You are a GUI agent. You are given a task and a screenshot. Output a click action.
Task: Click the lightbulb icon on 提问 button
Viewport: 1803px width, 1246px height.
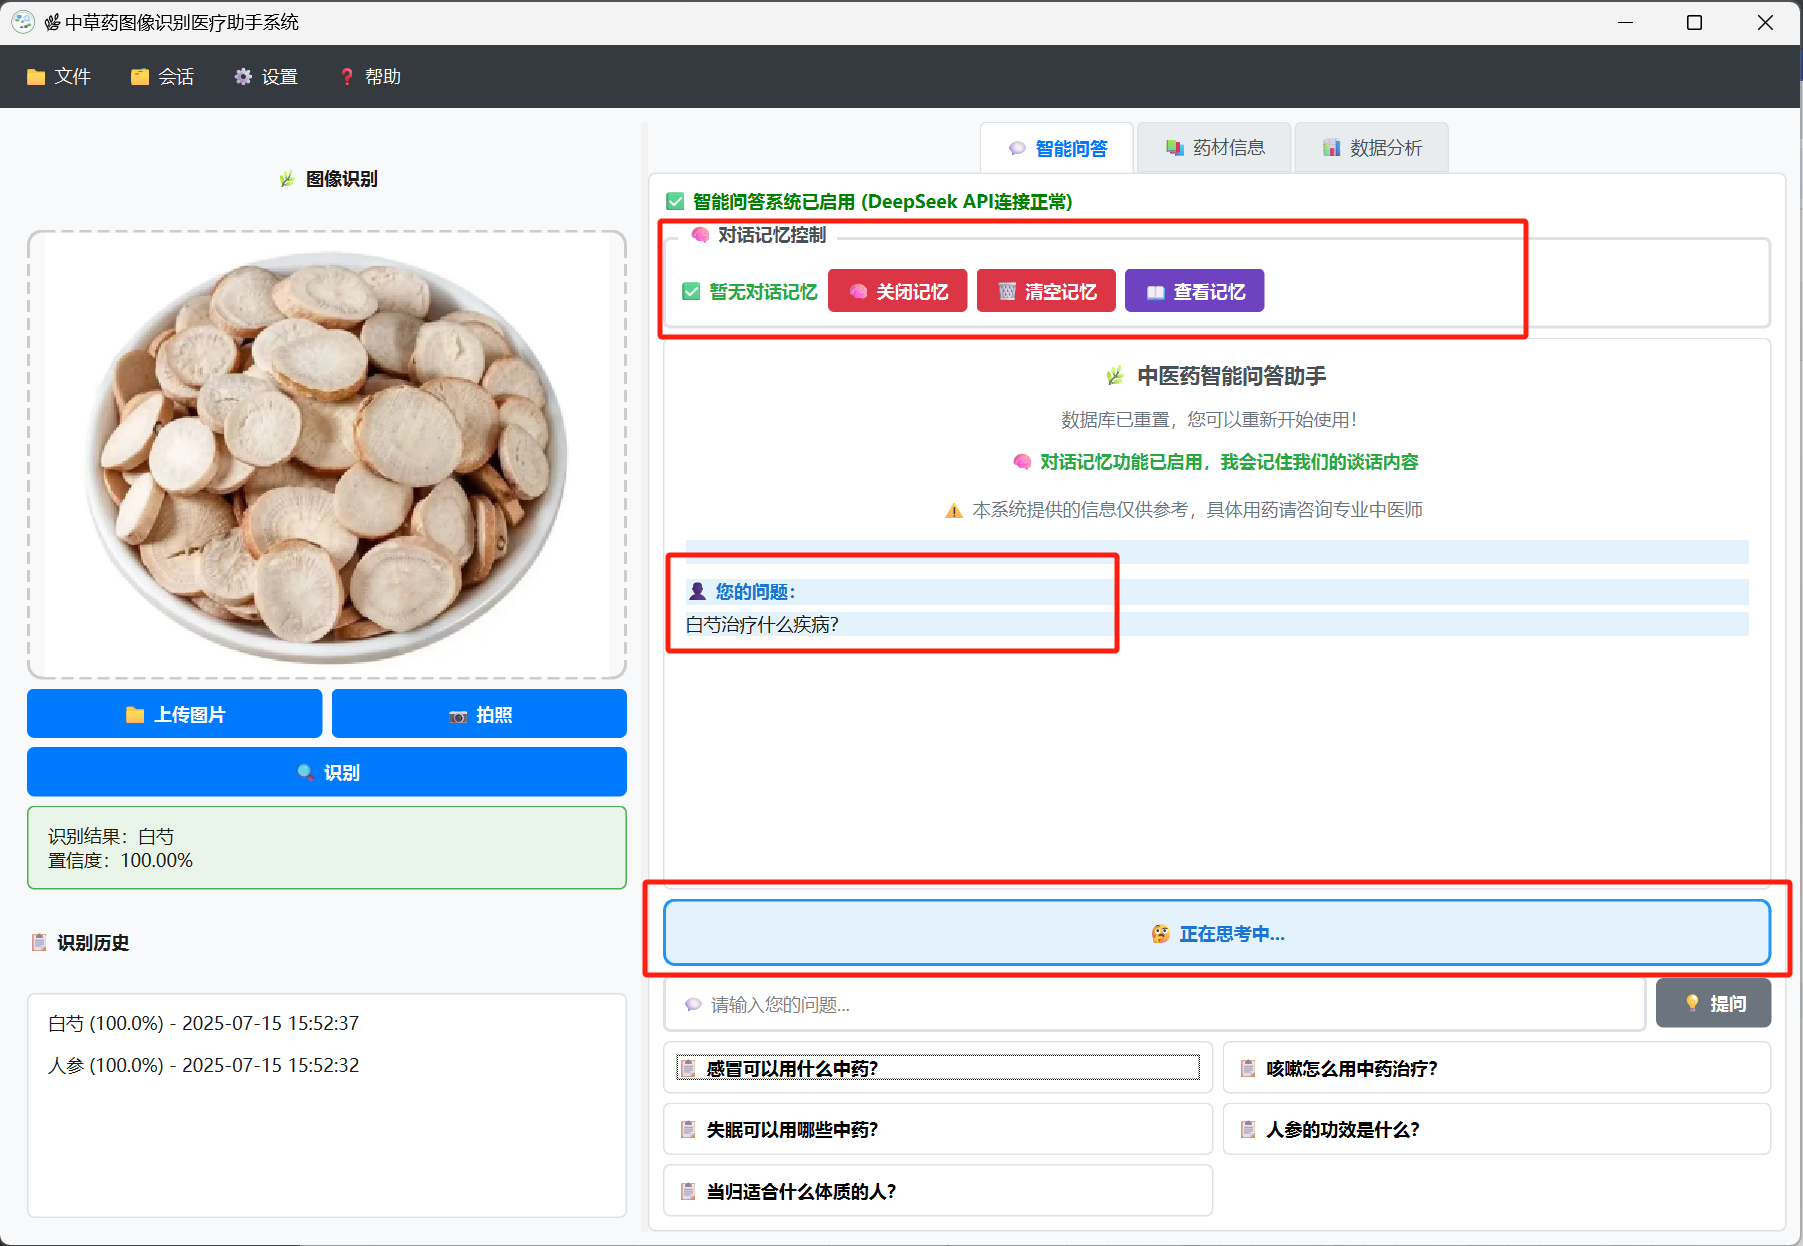(x=1692, y=1003)
